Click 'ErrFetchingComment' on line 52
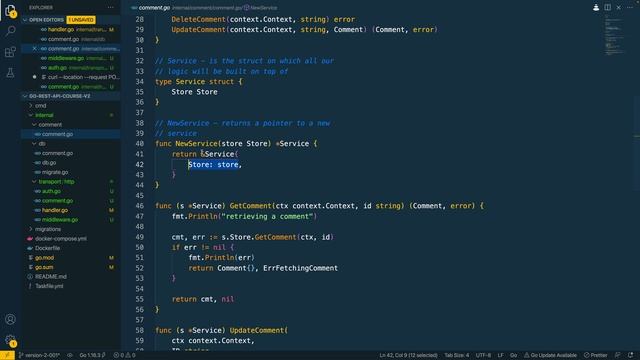 point(300,268)
